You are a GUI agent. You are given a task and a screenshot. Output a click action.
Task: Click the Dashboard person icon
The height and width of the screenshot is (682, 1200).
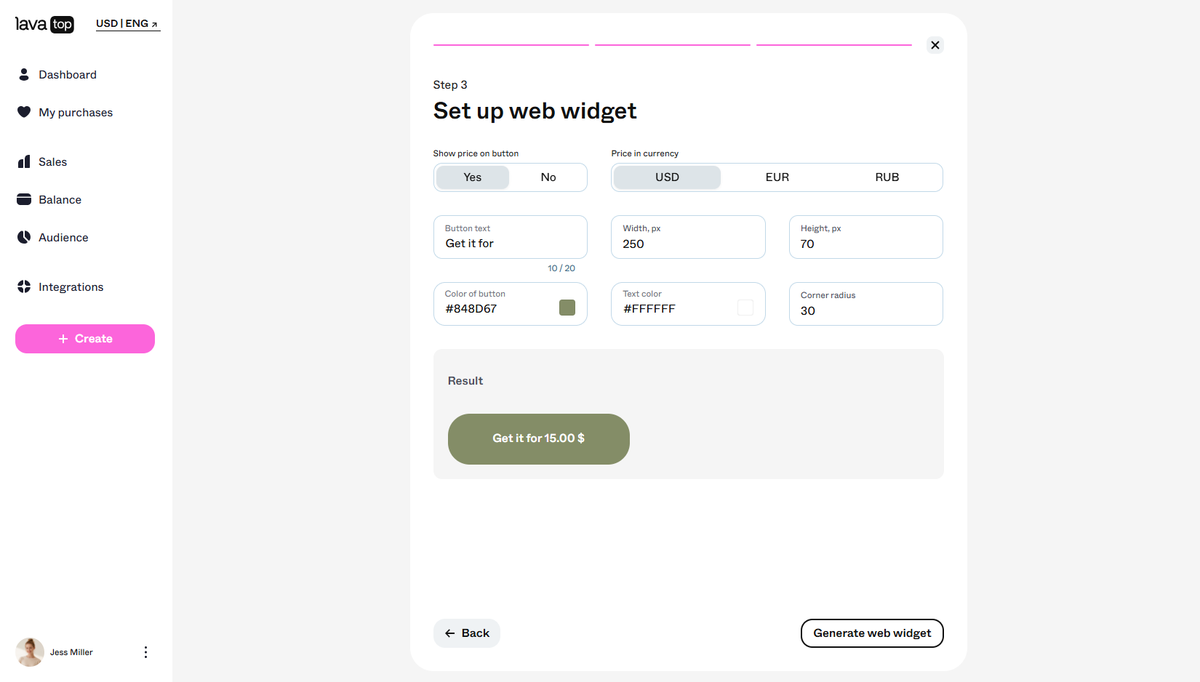pos(24,75)
